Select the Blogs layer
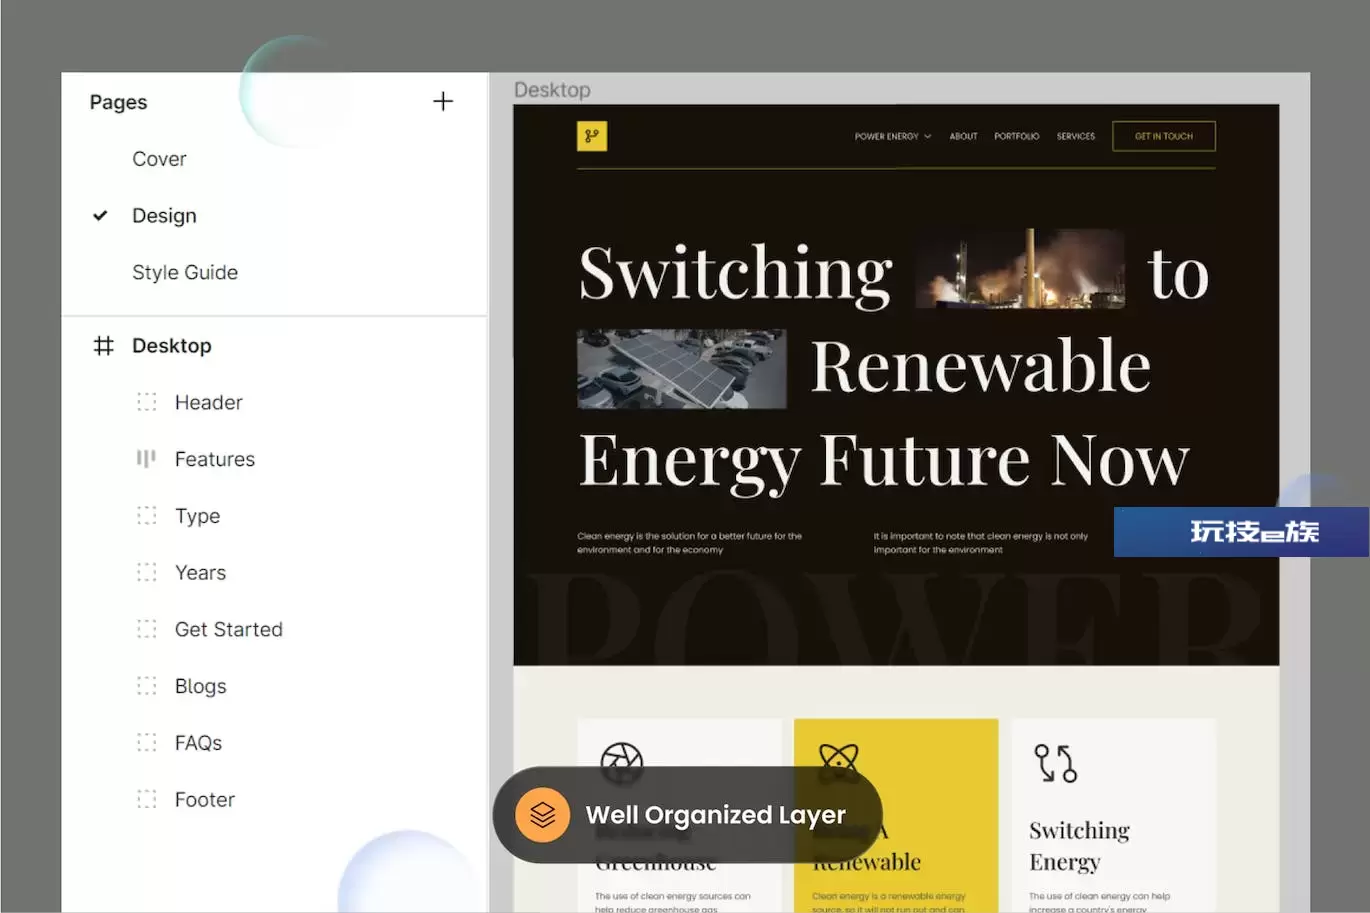 200,686
